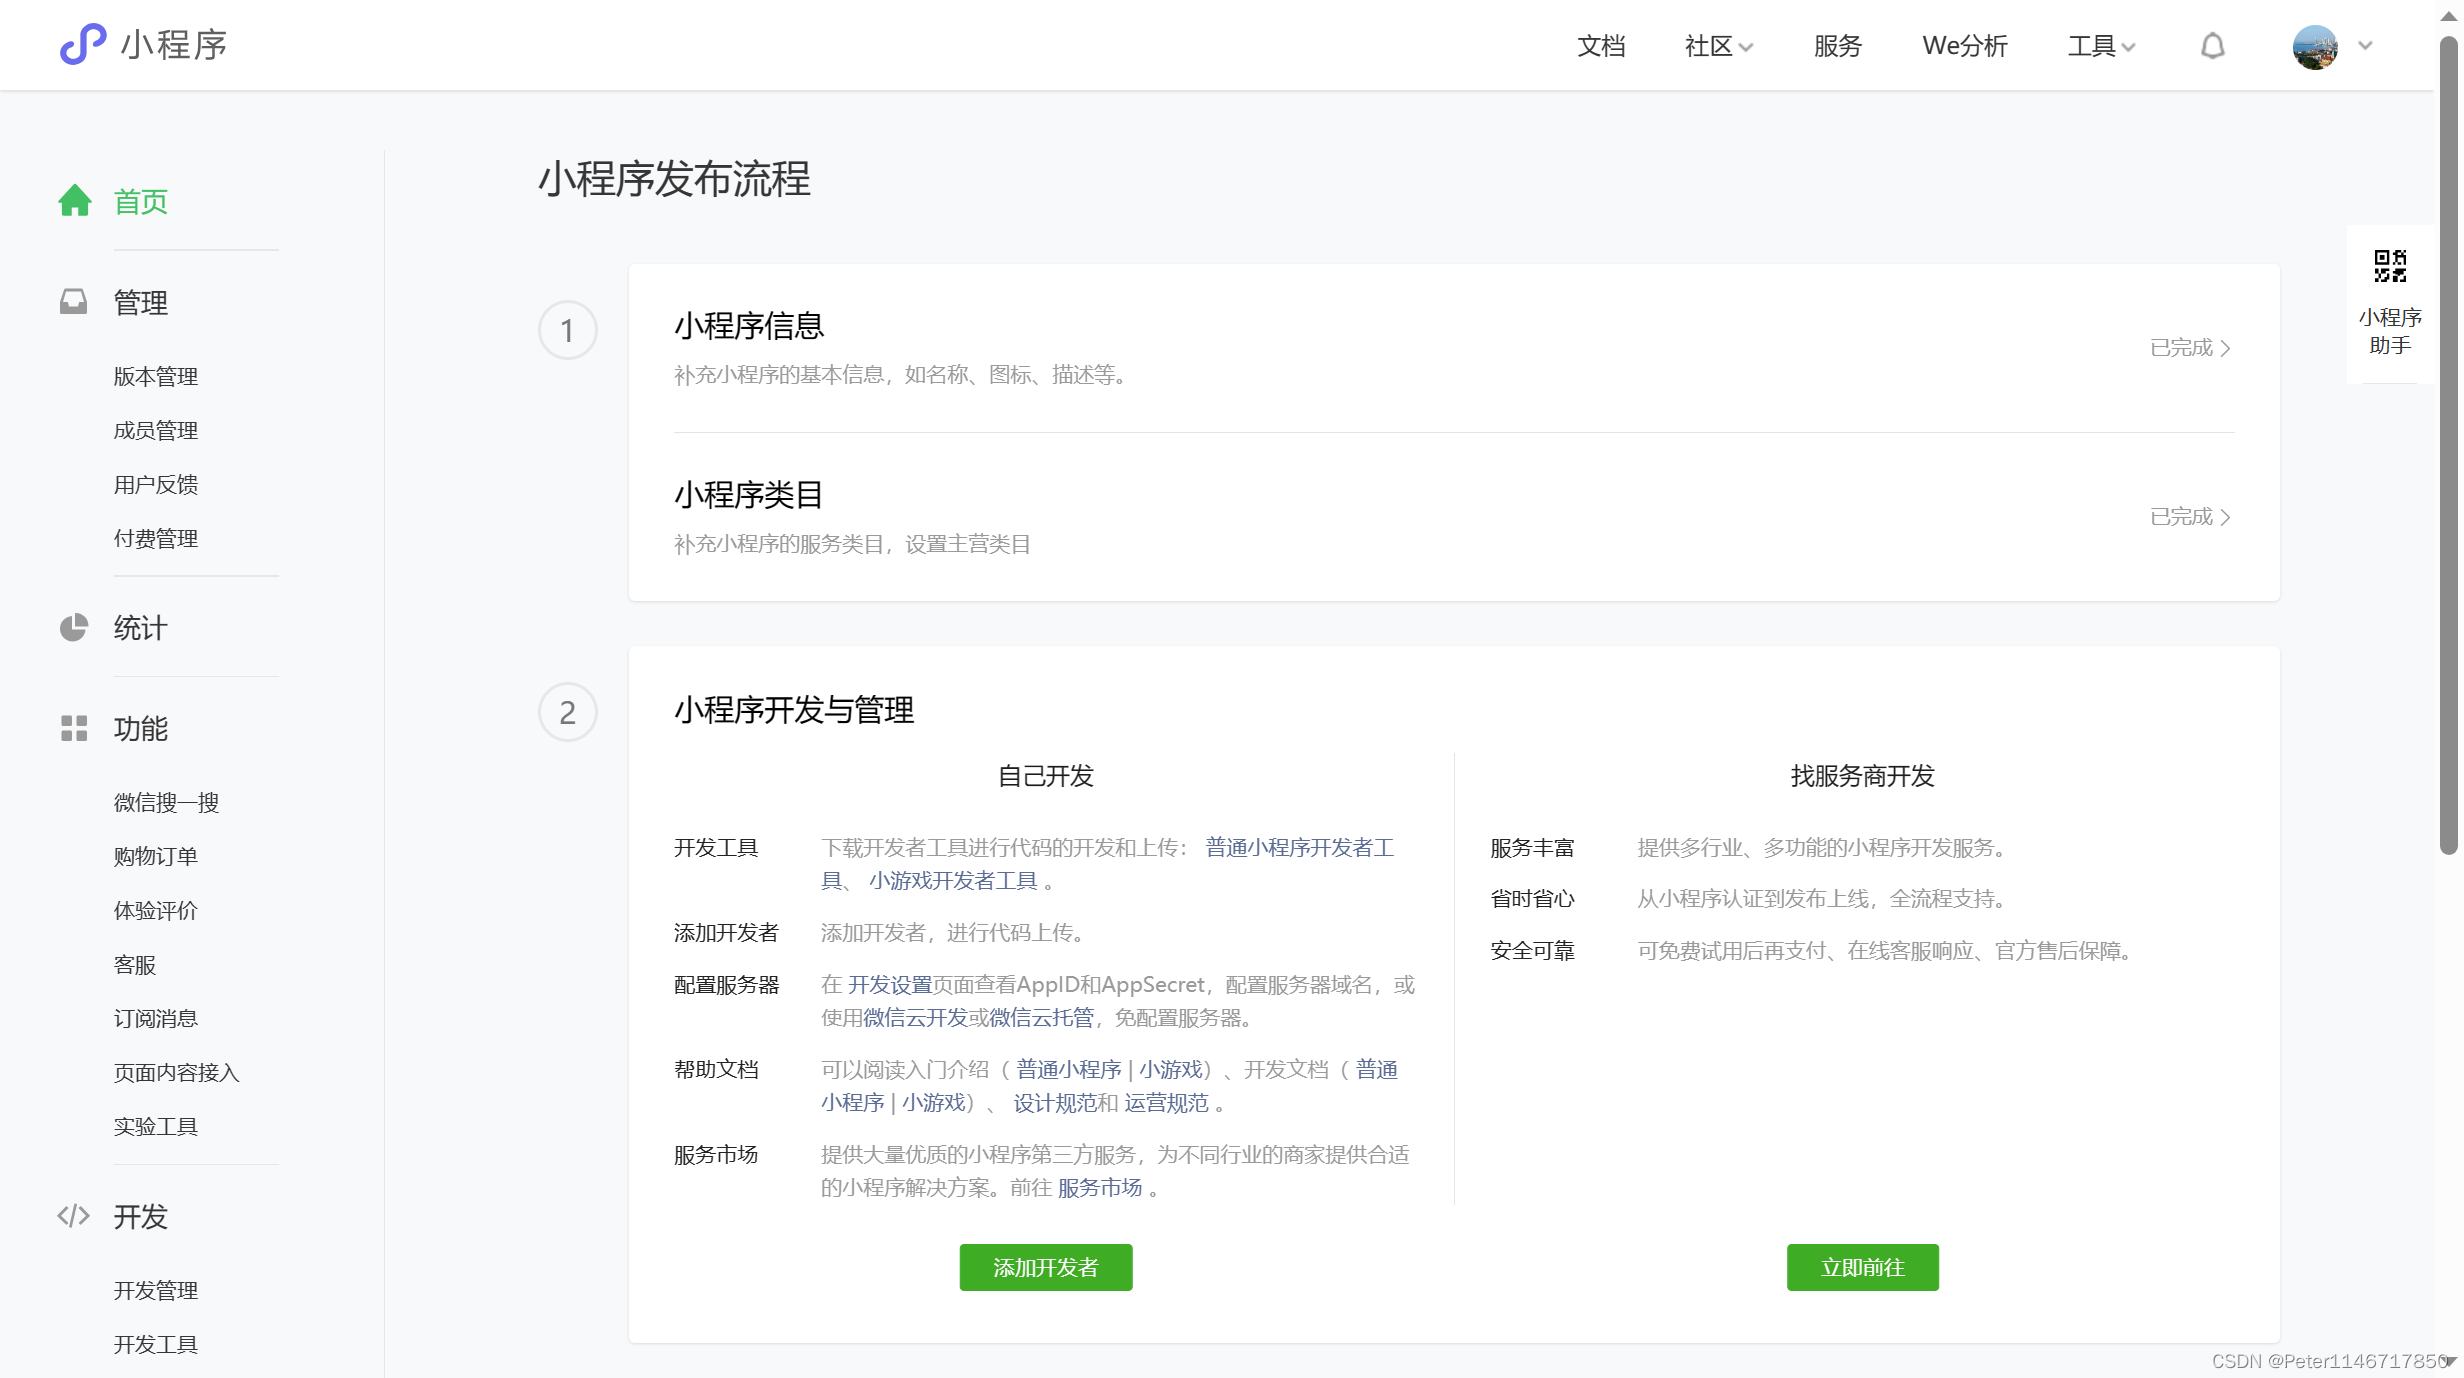Screen dimensions: 2464x1378
Task: Open the 管理 section via its inbox icon
Action: (x=74, y=302)
